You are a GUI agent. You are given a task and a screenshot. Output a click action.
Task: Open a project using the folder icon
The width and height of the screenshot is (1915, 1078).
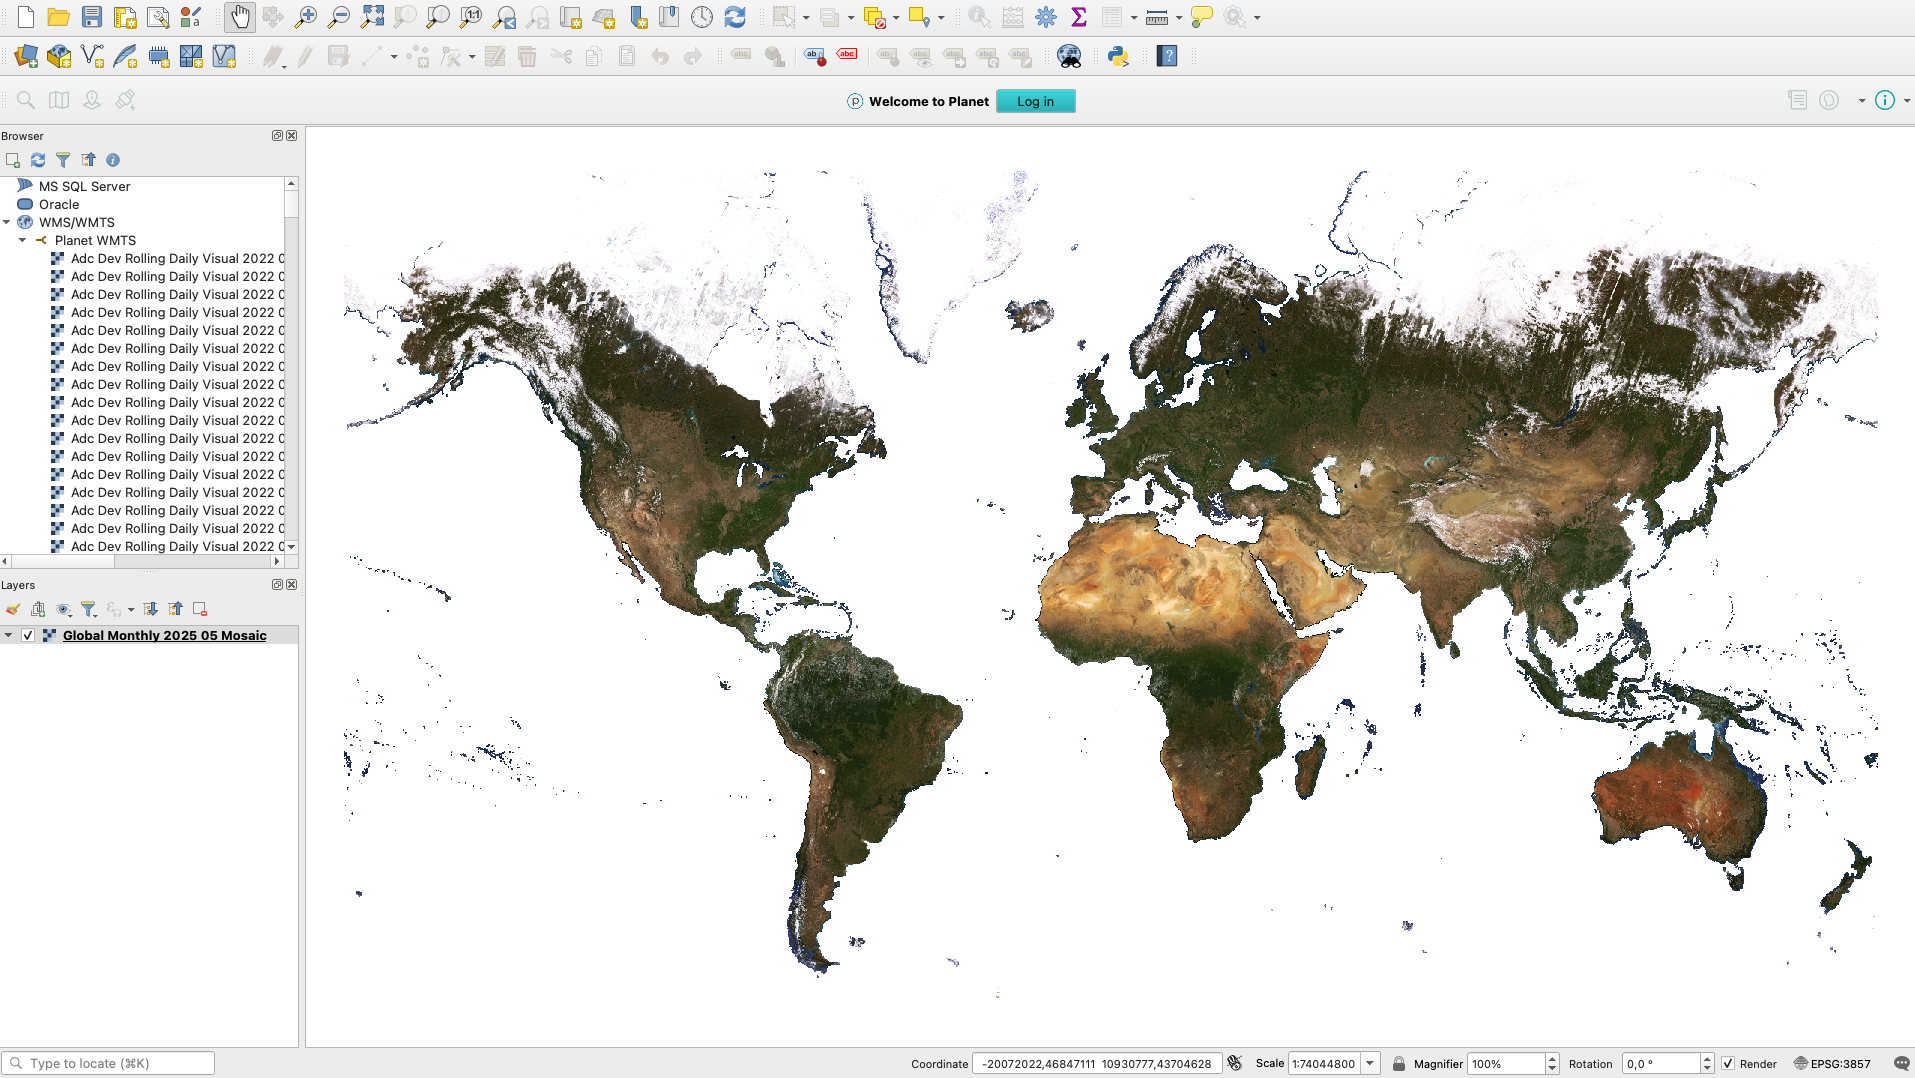pos(59,17)
